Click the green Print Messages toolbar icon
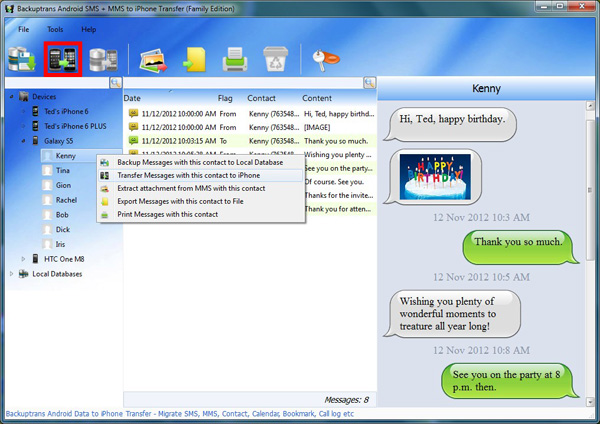This screenshot has width=600, height=424. 235,59
